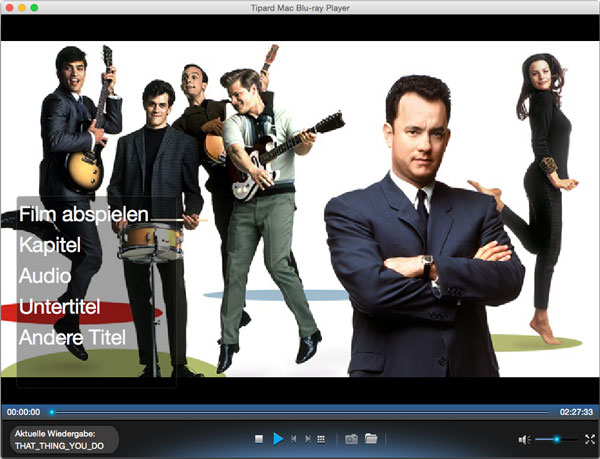Select 'Film abspielen' in the disc menu
The width and height of the screenshot is (600, 459).
pyautogui.click(x=84, y=215)
